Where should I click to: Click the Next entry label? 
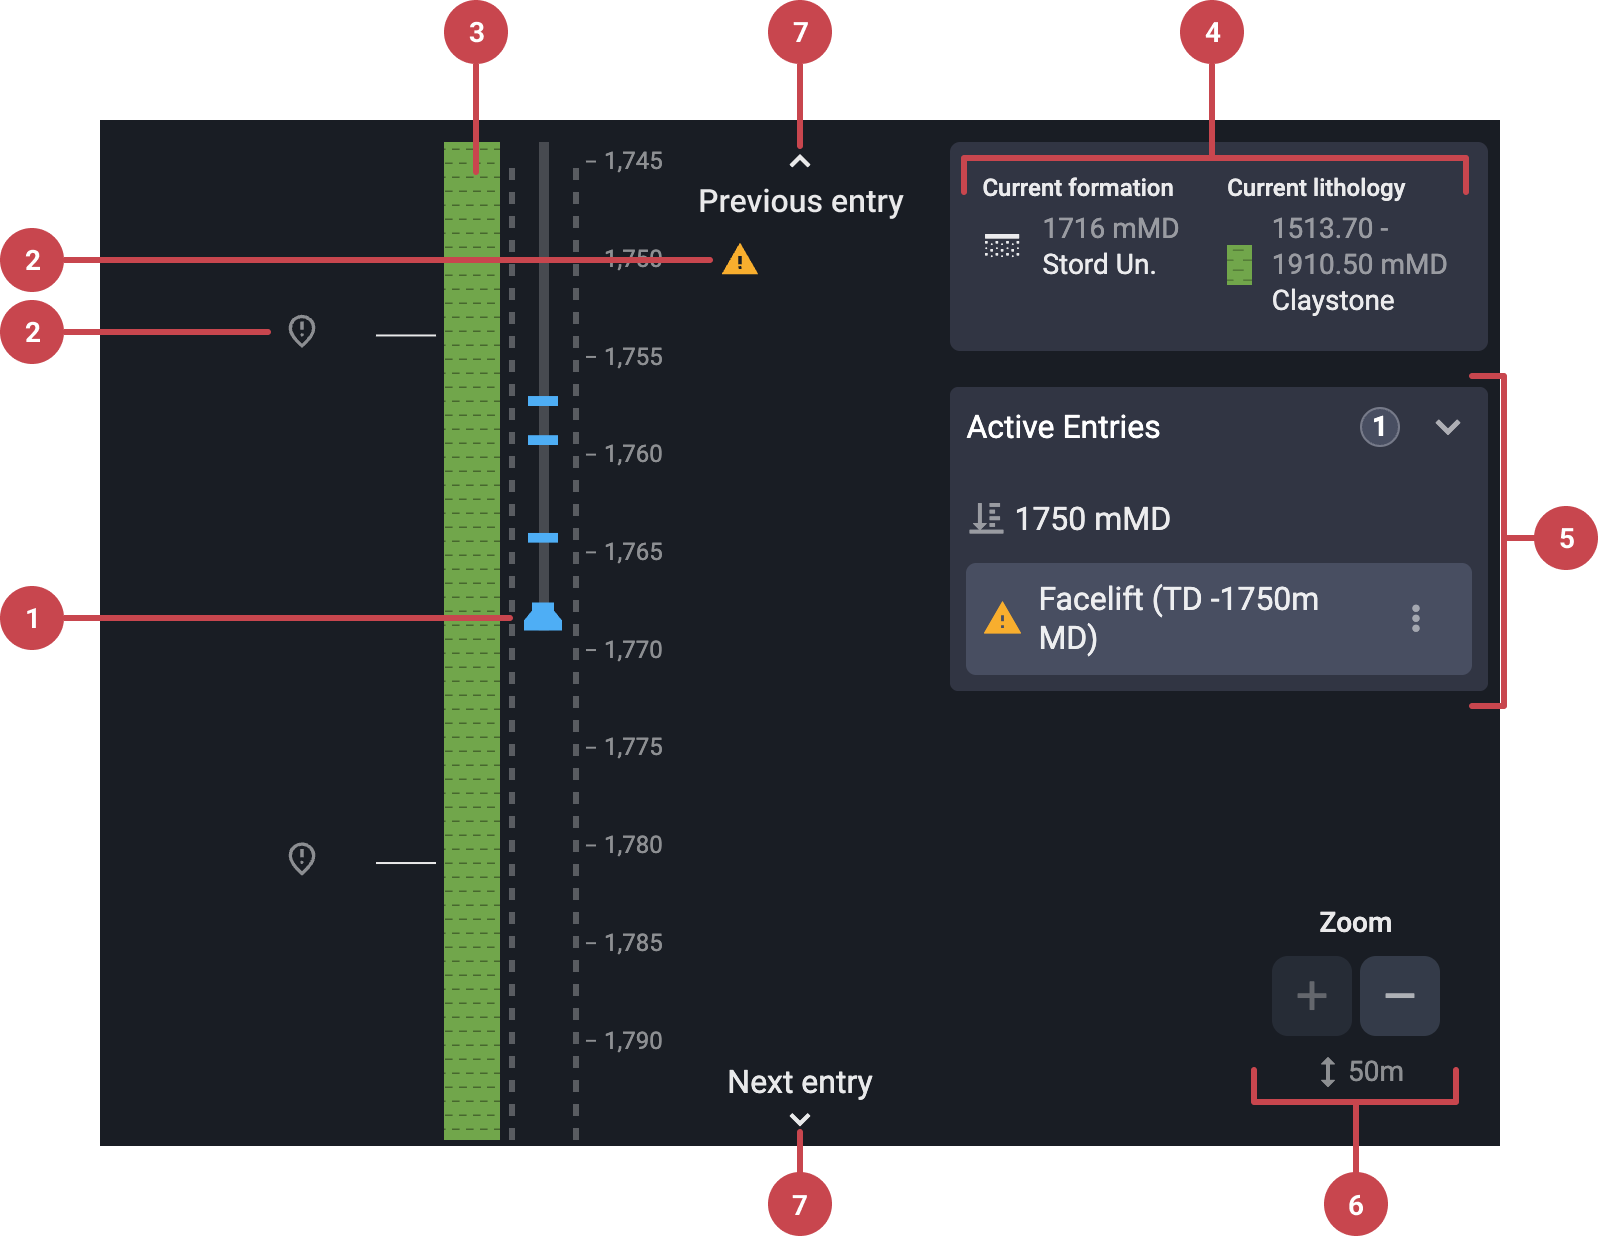(800, 1082)
